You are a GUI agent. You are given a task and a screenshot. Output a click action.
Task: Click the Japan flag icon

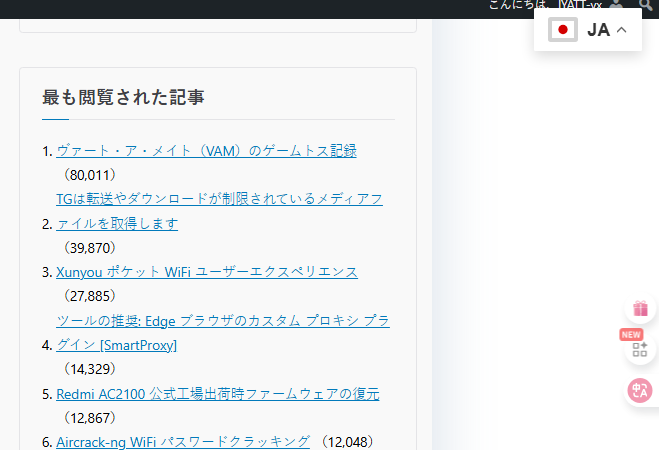[563, 30]
